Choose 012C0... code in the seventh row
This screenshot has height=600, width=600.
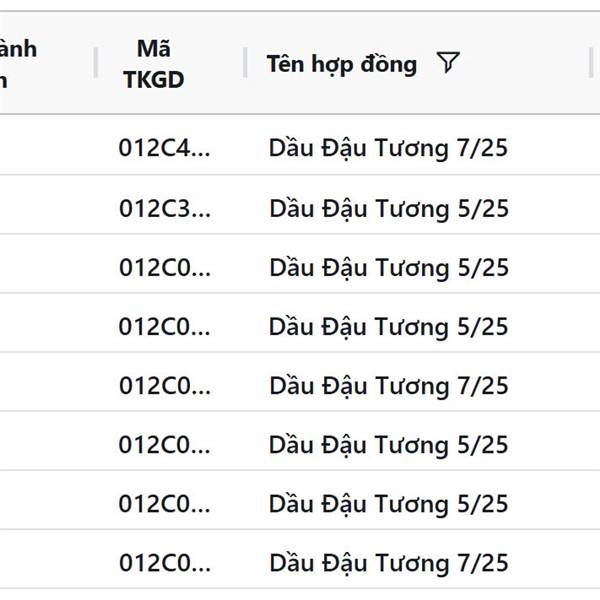165,504
